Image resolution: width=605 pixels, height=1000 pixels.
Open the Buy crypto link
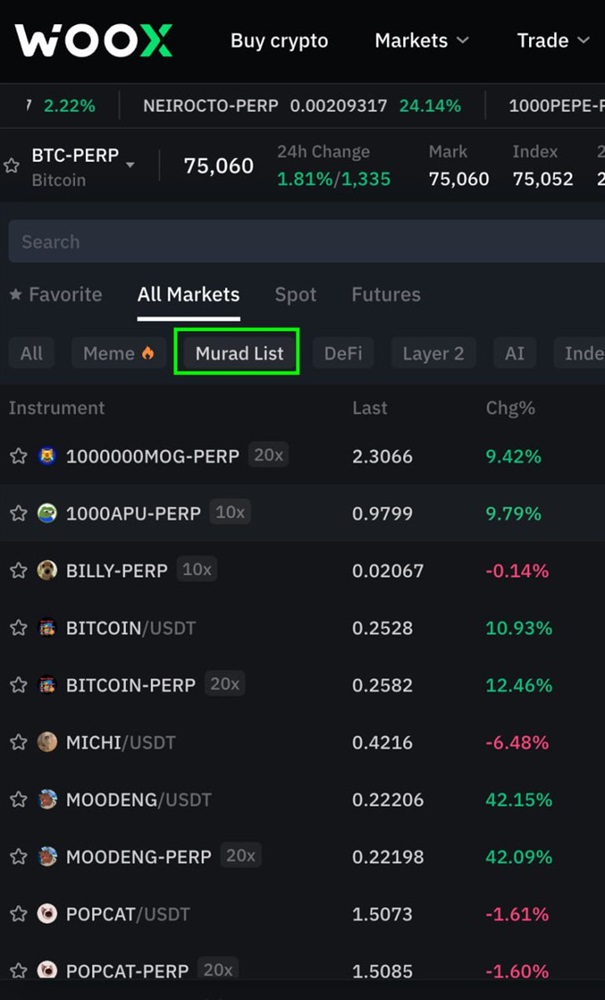coord(279,41)
